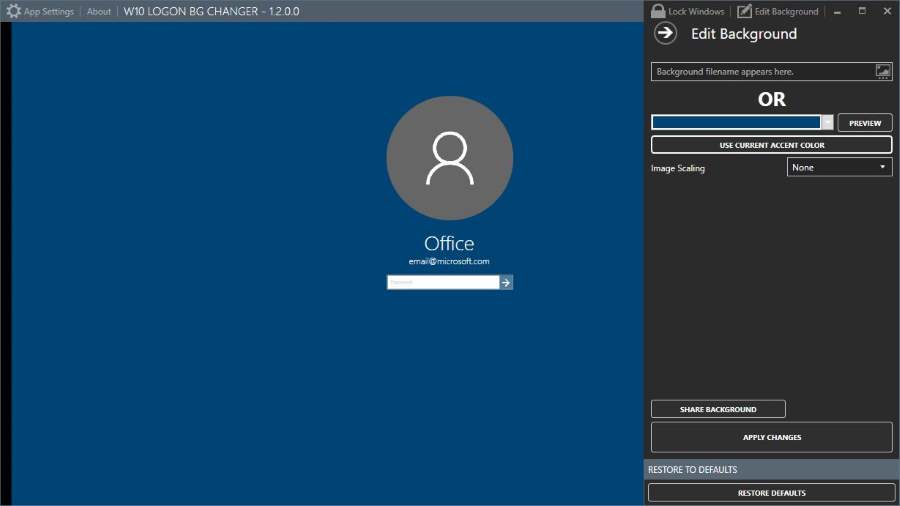Open the About menu item
Viewport: 900px width, 506px height.
click(99, 11)
